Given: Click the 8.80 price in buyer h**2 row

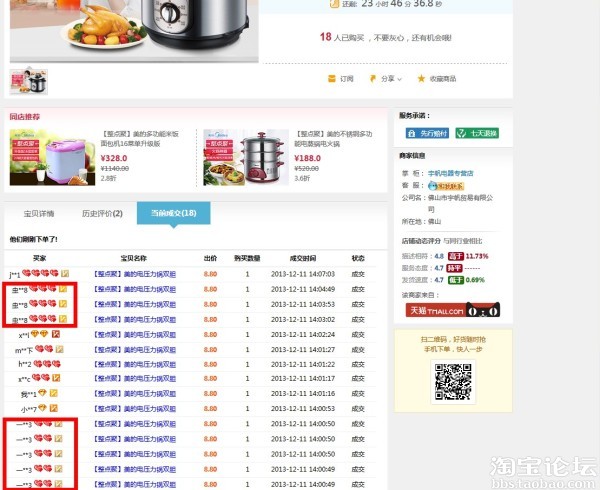Looking at the screenshot, I should (x=210, y=365).
